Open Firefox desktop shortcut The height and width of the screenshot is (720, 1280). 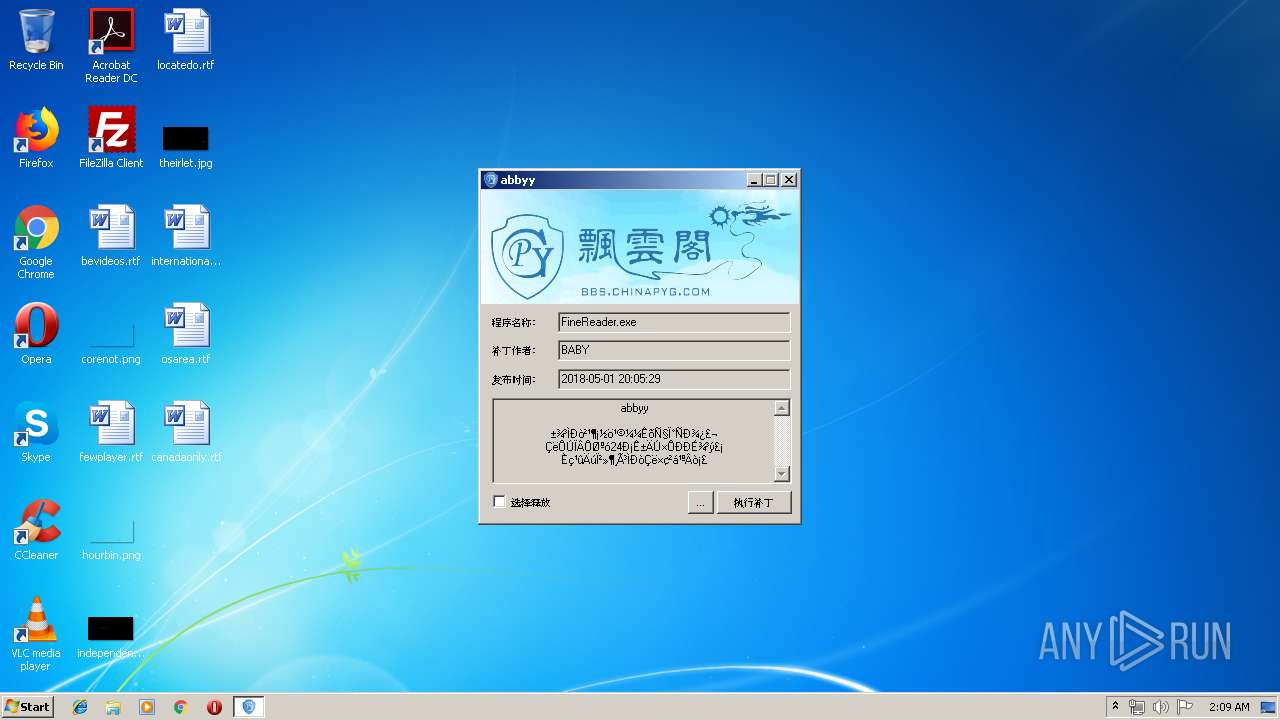36,138
